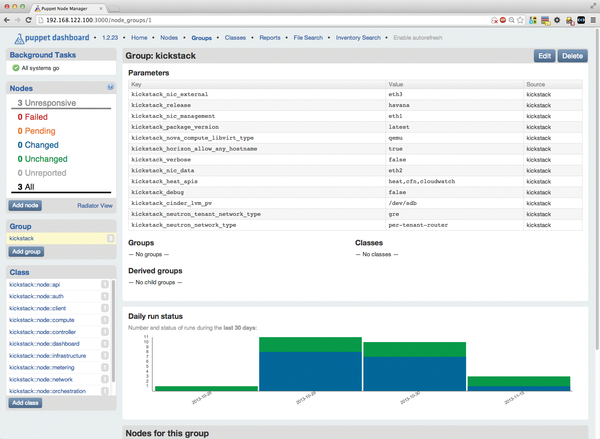Click the Puppet Node Manager tab favicon
The height and width of the screenshot is (439, 600).
pos(37,8)
